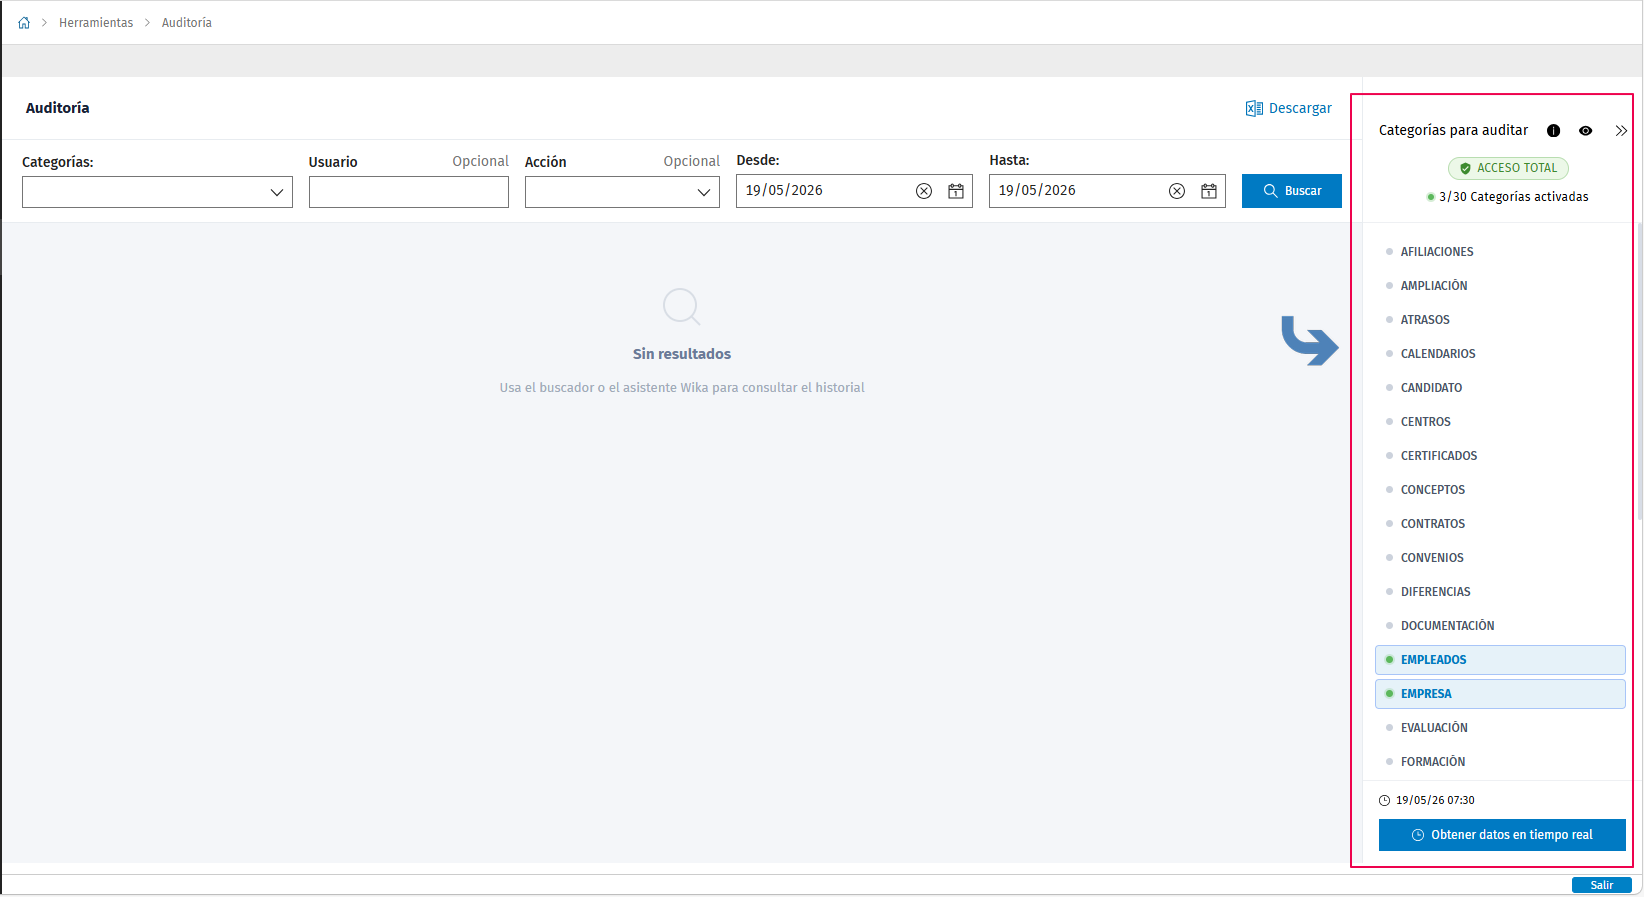Select the CONVENIOS category

pyautogui.click(x=1500, y=558)
